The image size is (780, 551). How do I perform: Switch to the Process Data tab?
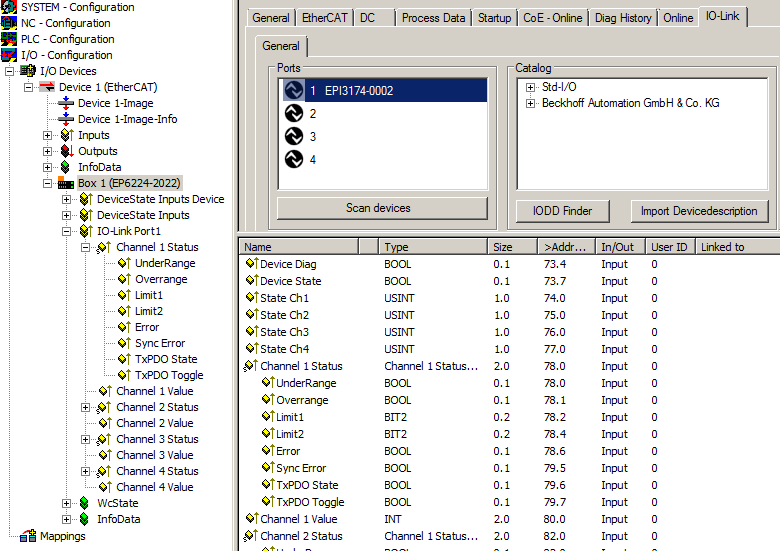tap(433, 18)
